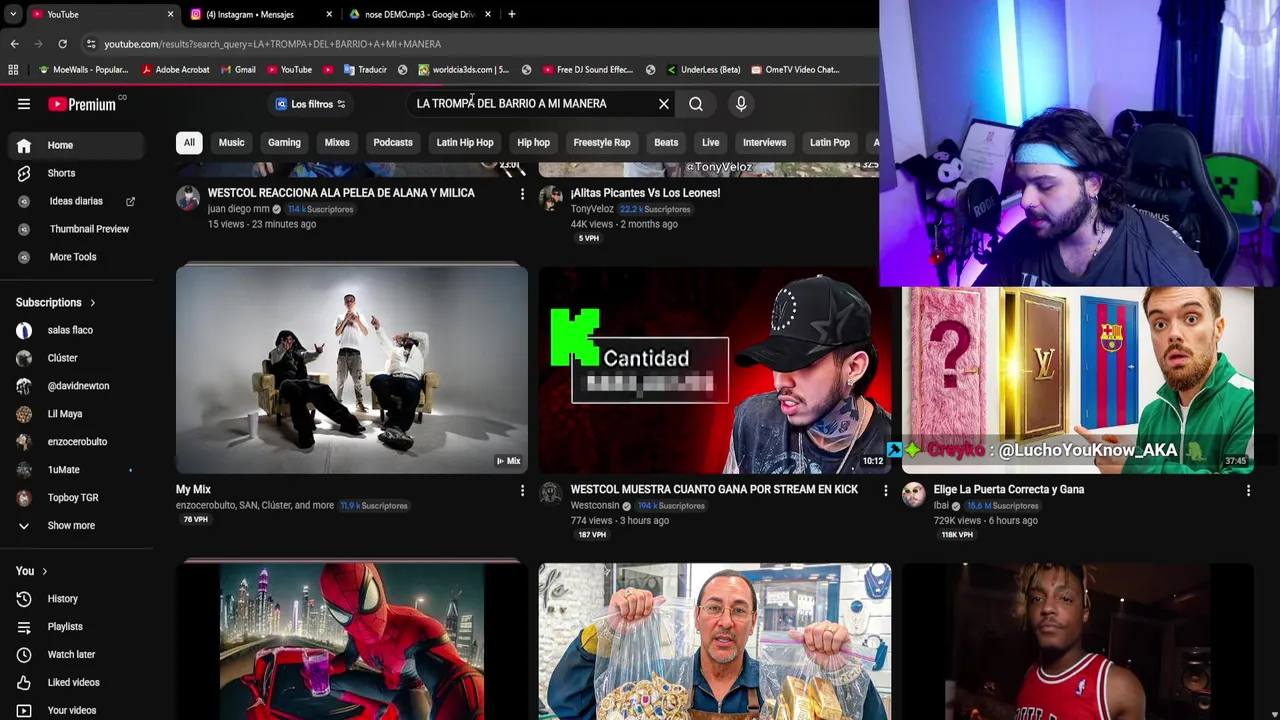Reload the page with refresh button
This screenshot has height=720, width=1280.
click(62, 44)
